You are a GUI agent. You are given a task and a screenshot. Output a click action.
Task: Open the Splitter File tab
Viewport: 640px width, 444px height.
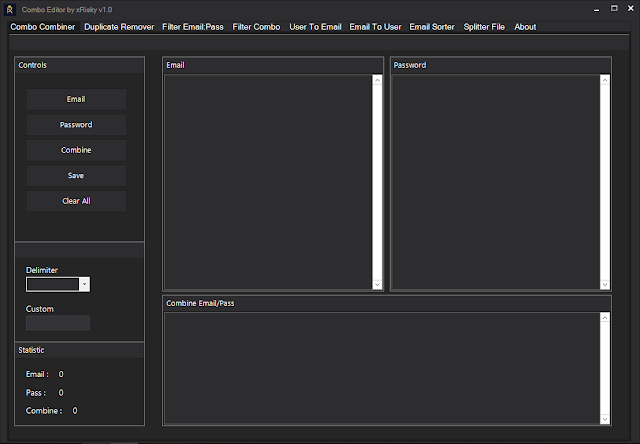(484, 27)
